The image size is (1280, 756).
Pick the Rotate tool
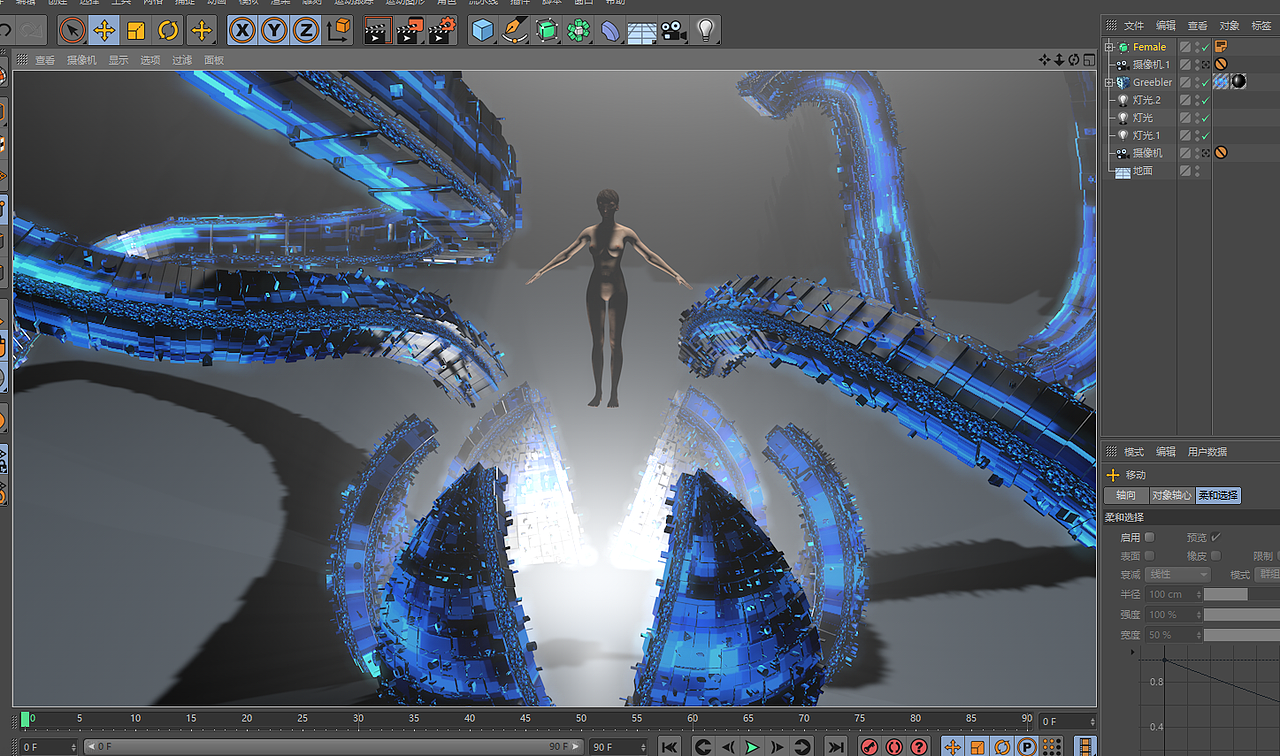coord(168,30)
